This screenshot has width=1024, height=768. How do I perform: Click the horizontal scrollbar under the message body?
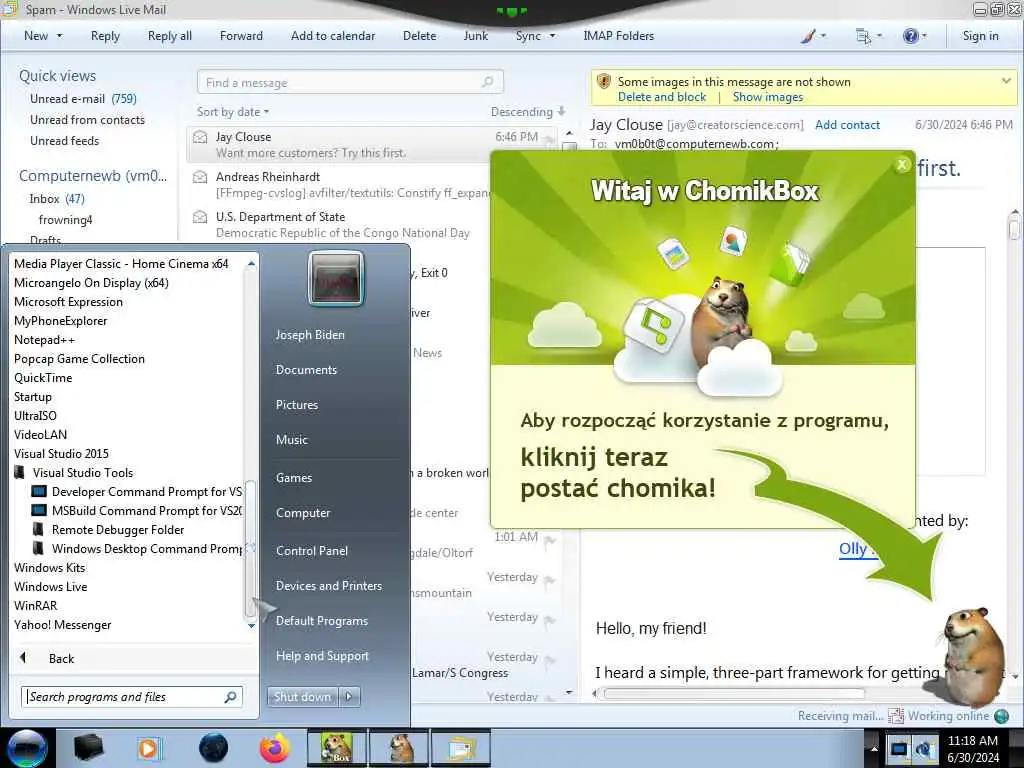[x=733, y=694]
